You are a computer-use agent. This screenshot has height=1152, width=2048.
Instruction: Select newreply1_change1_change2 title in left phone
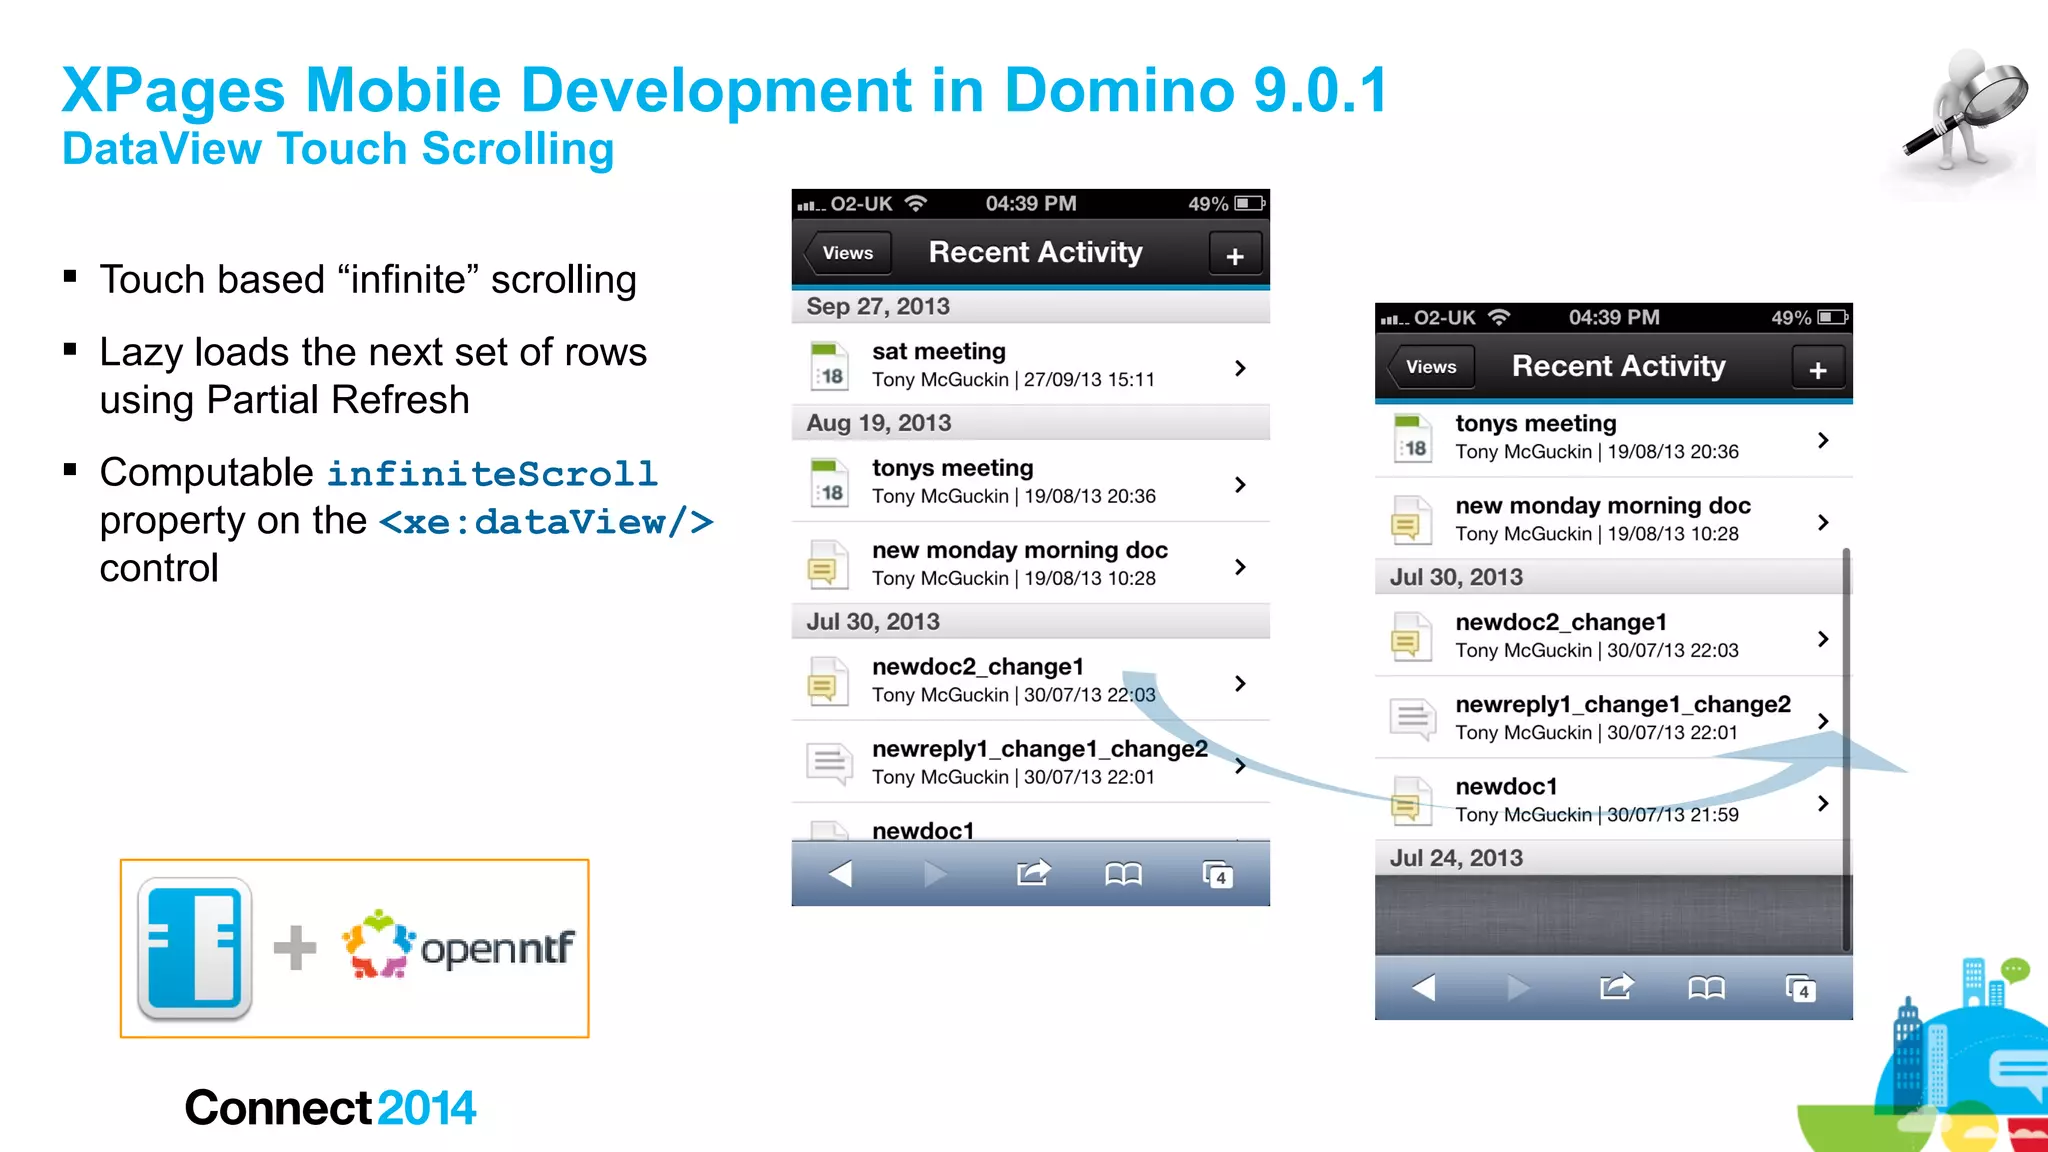click(x=1039, y=749)
